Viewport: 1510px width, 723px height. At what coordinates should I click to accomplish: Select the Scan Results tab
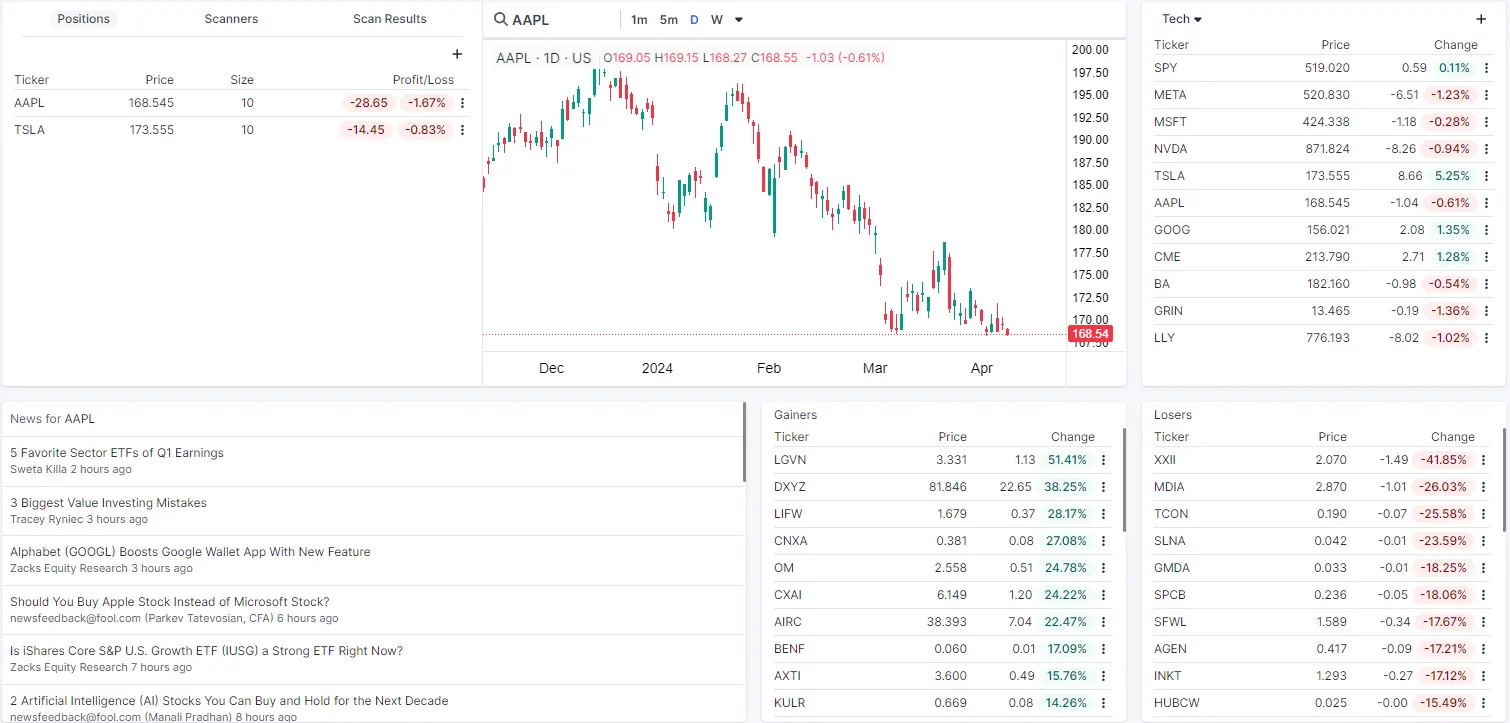389,18
